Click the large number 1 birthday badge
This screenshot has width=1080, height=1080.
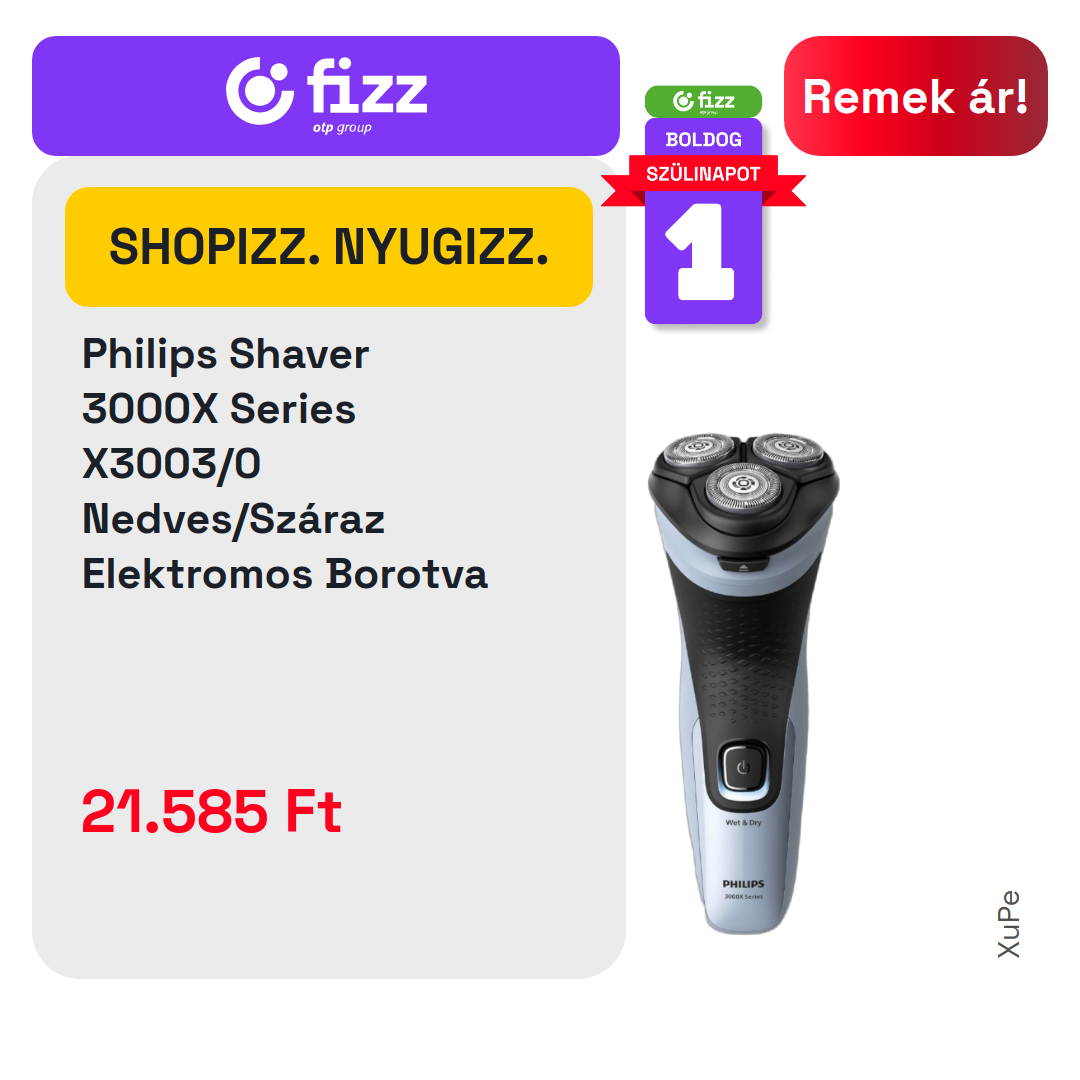[x=703, y=252]
